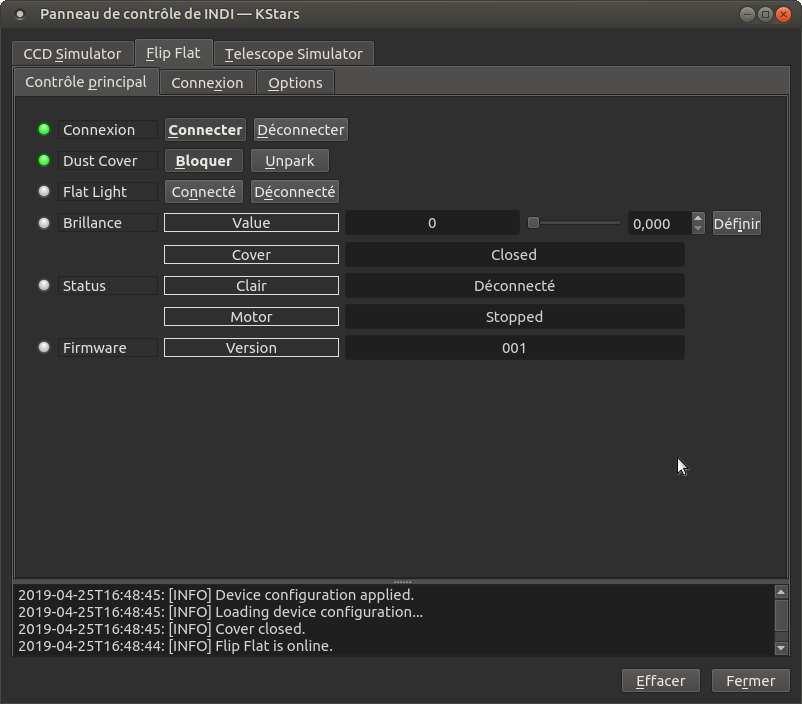Click the Définir button for Brillance
802x704 pixels.
click(x=737, y=224)
